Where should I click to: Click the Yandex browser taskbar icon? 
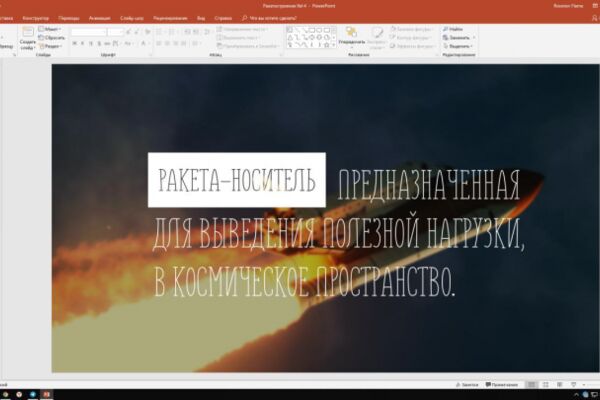click(19, 395)
